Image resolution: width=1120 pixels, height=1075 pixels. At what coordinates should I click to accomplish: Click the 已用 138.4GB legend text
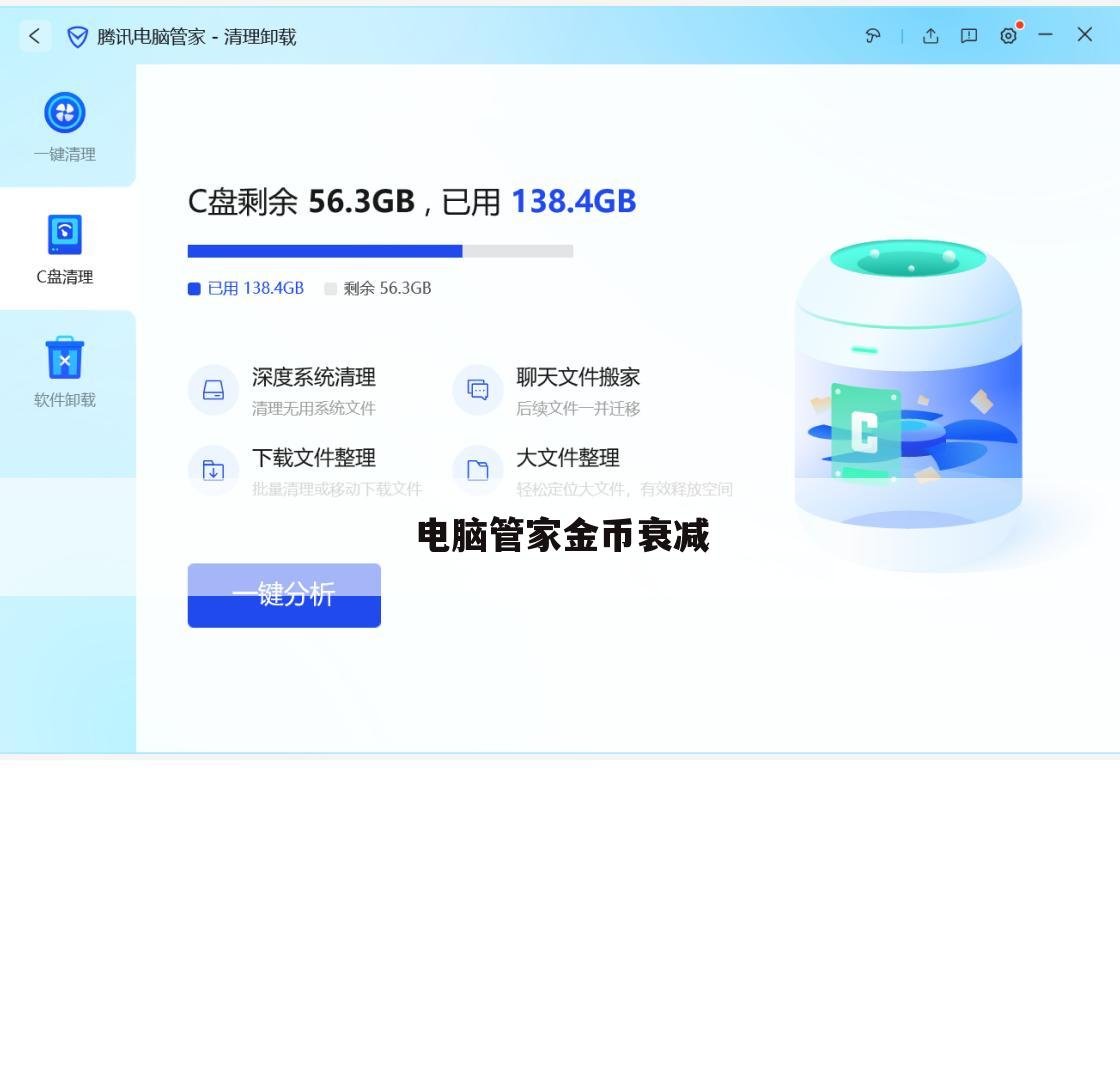pyautogui.click(x=256, y=289)
